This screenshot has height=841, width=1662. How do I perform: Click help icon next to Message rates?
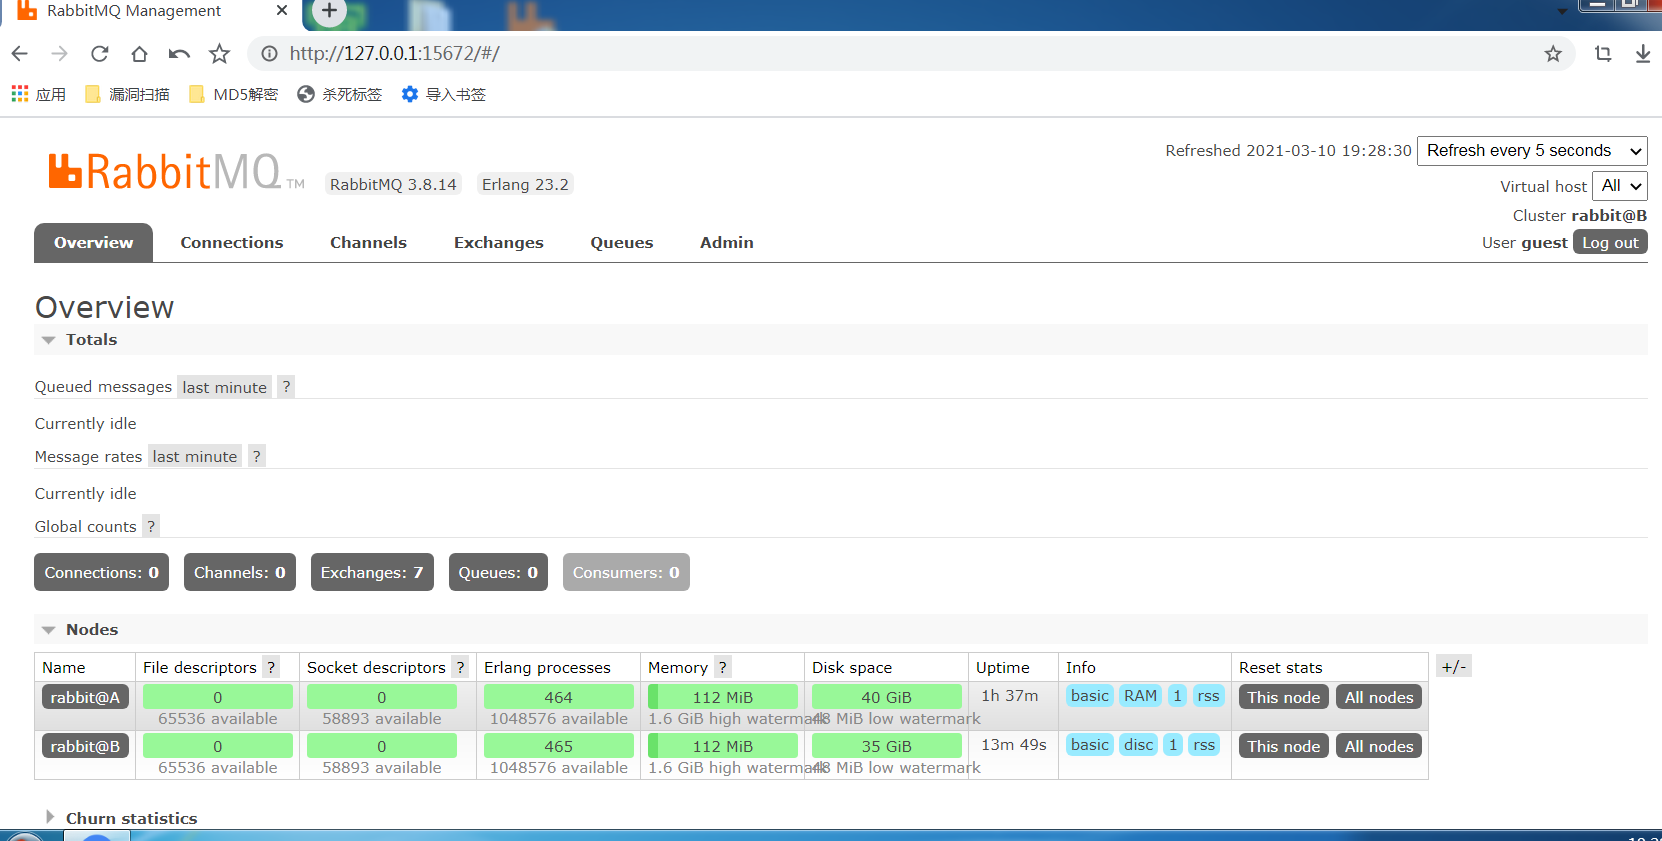(x=257, y=456)
